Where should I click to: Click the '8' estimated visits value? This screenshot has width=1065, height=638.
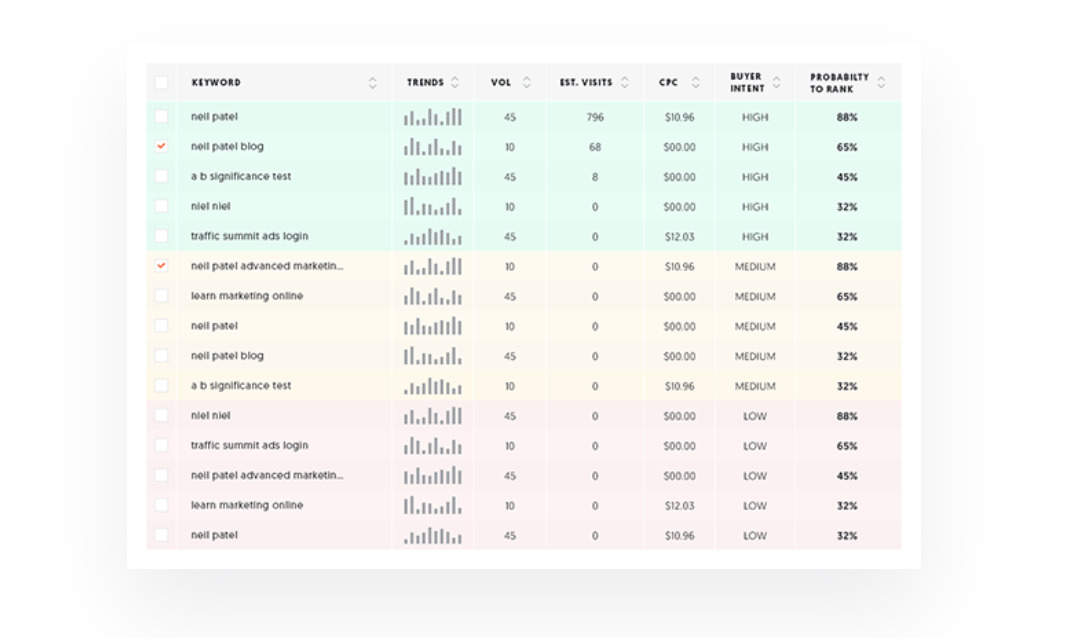pyautogui.click(x=595, y=177)
